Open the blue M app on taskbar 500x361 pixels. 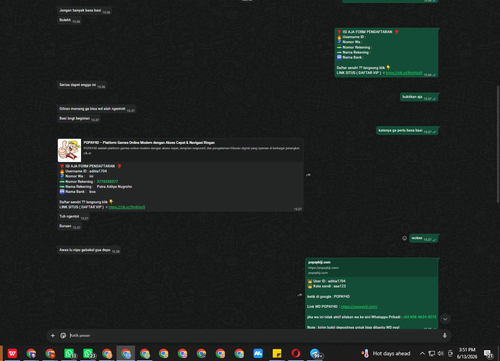pyautogui.click(x=258, y=353)
